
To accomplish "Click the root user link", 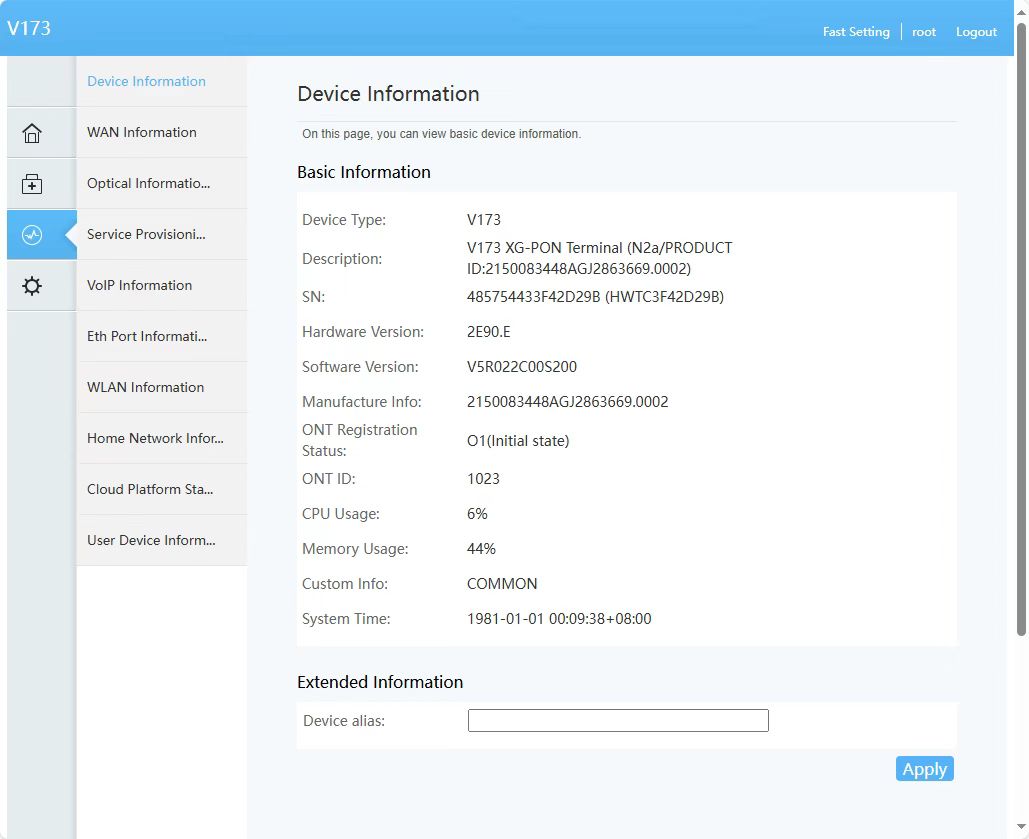I will (x=924, y=32).
